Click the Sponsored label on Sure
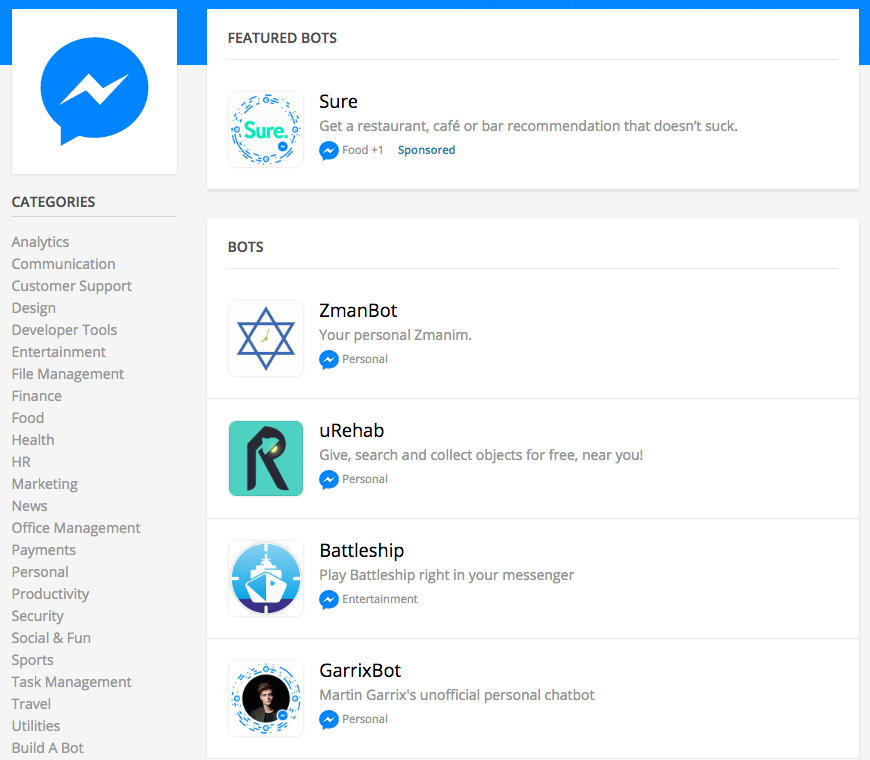The height and width of the screenshot is (760, 870). [x=426, y=150]
